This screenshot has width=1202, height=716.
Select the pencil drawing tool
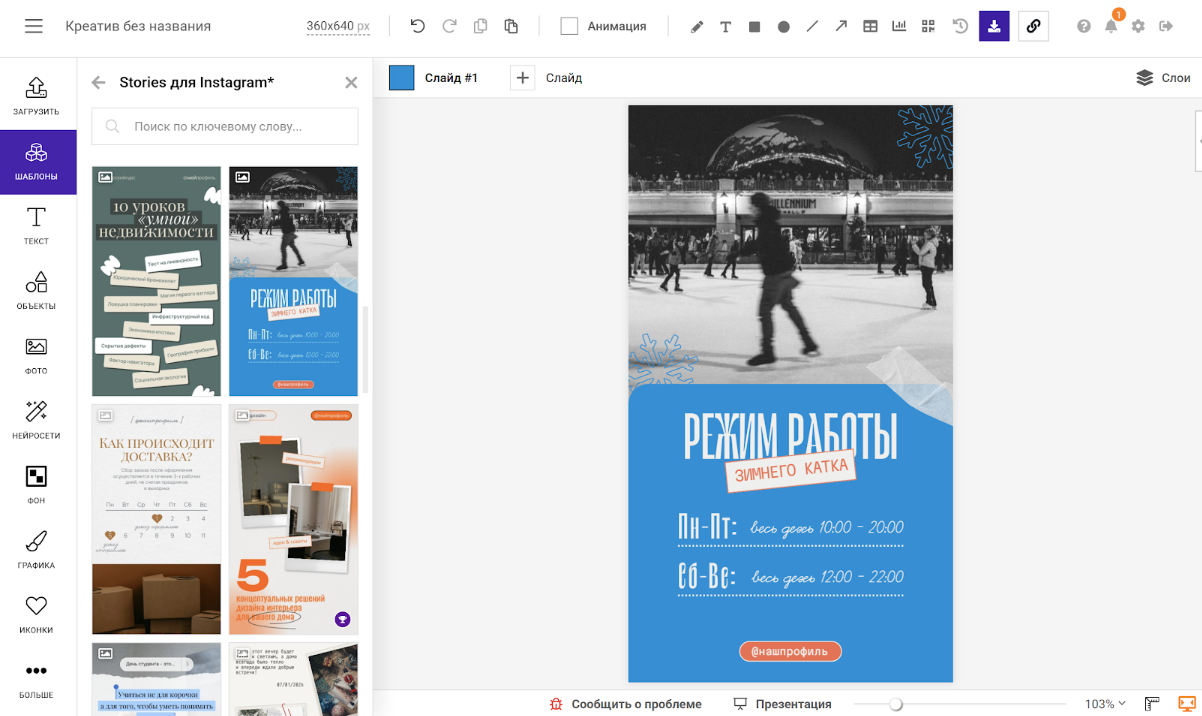[697, 27]
